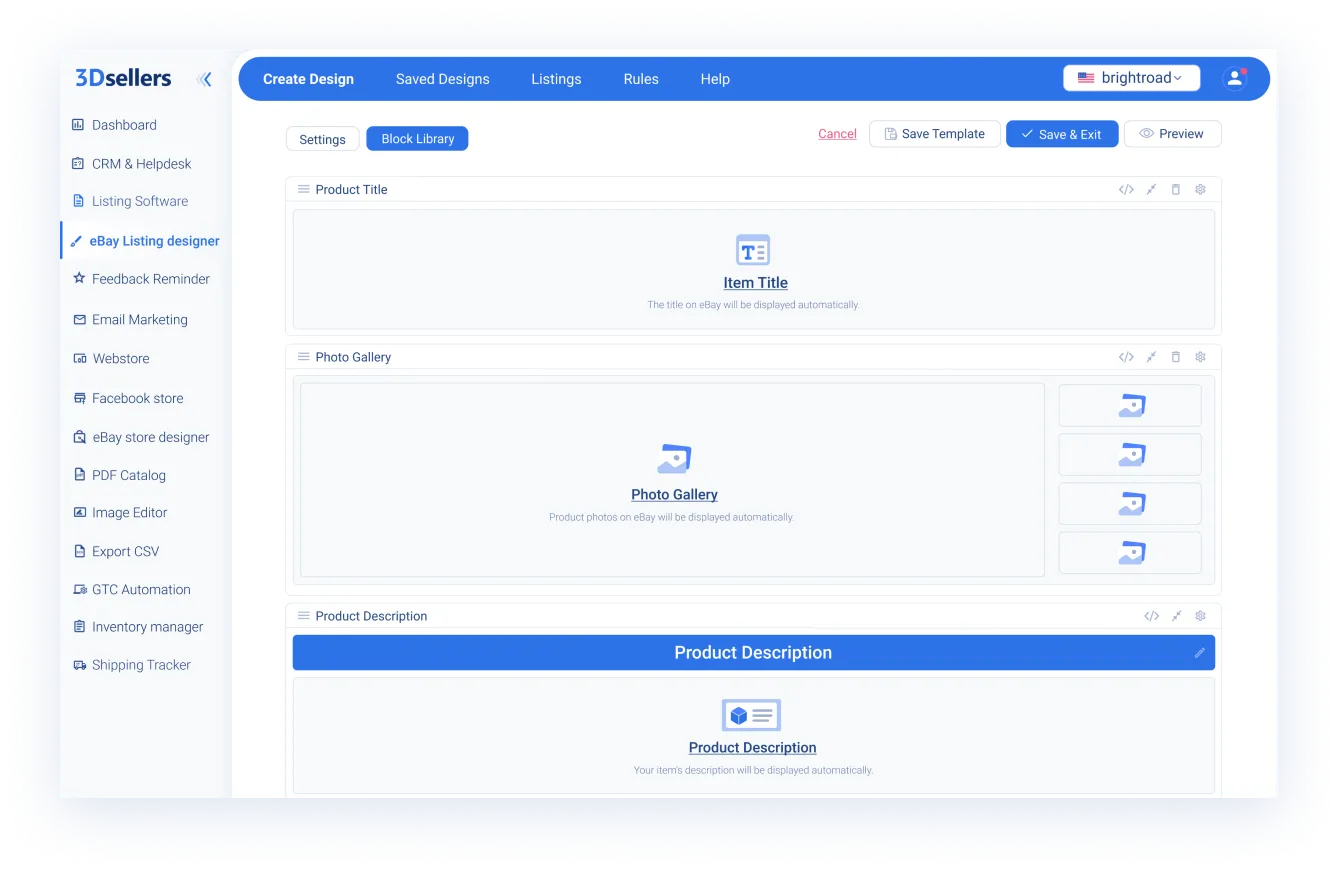Open Photo Gallery block settings gear

click(1201, 357)
